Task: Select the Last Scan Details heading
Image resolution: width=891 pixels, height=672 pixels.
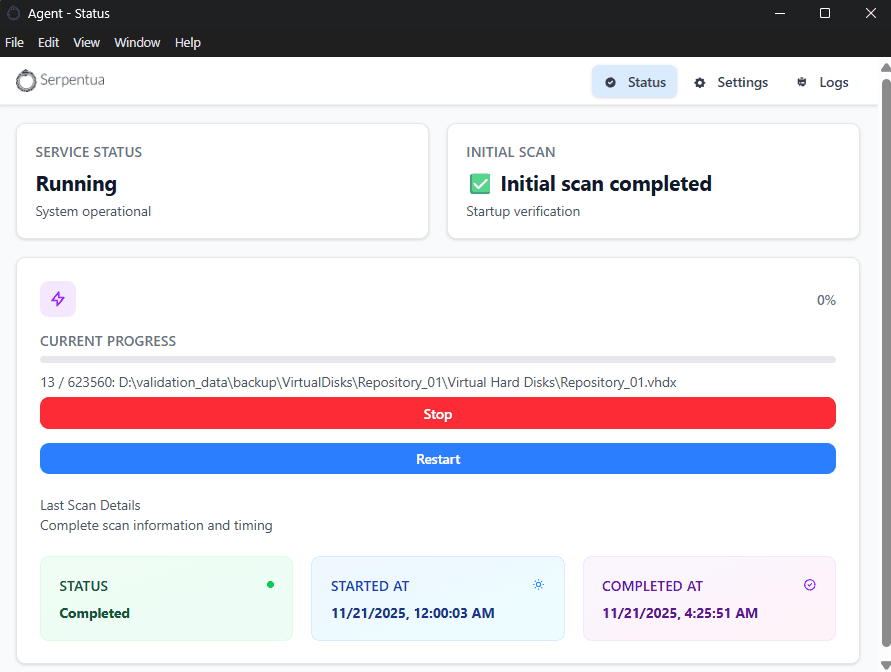Action: click(90, 505)
